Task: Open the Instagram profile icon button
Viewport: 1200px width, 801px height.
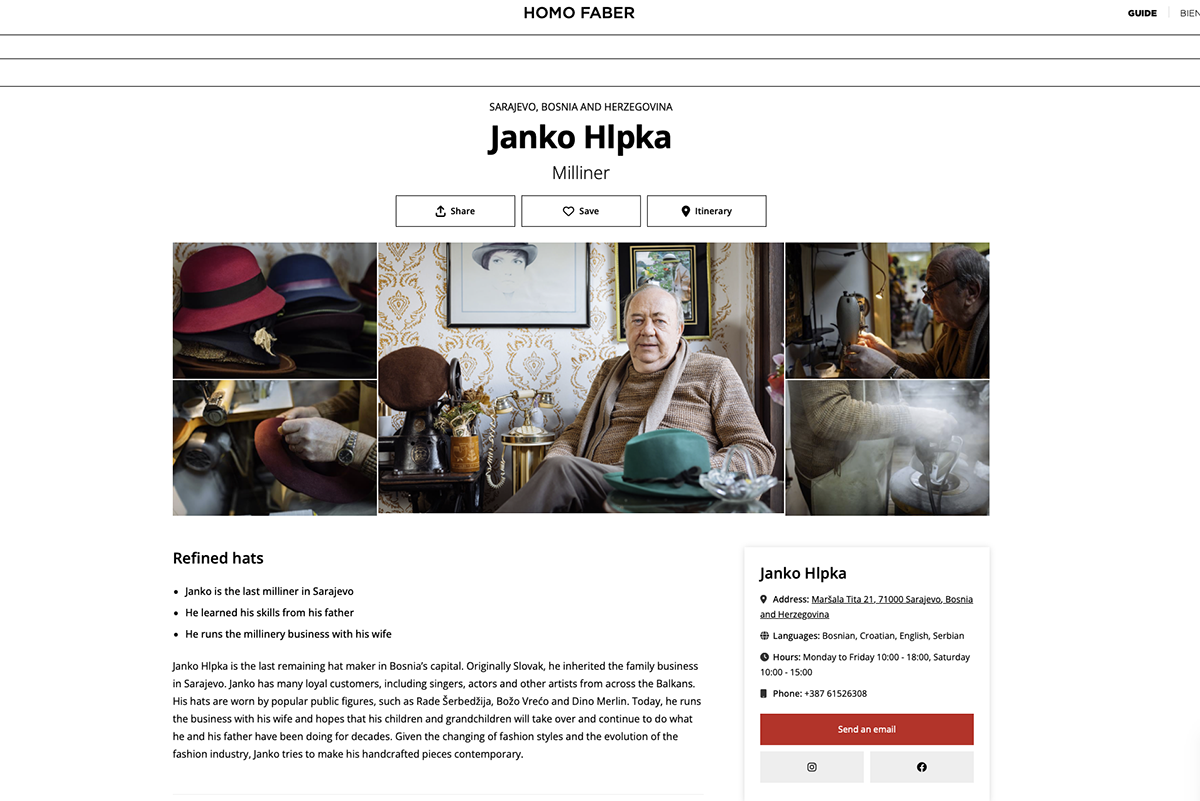Action: click(x=812, y=767)
